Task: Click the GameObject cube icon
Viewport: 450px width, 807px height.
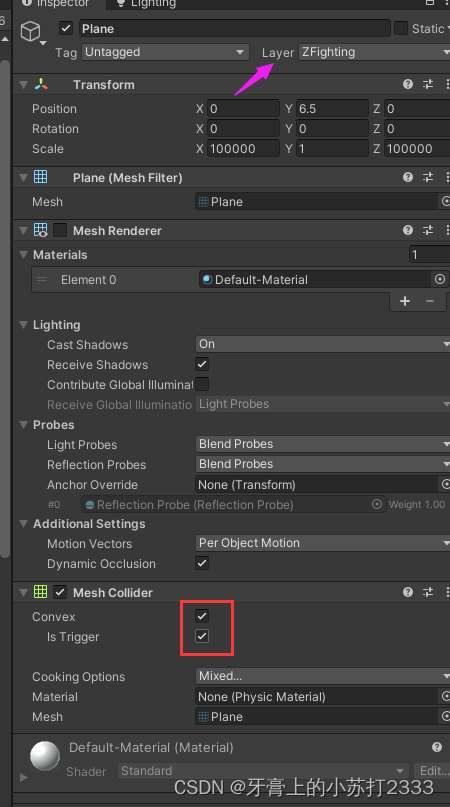Action: pos(30,31)
